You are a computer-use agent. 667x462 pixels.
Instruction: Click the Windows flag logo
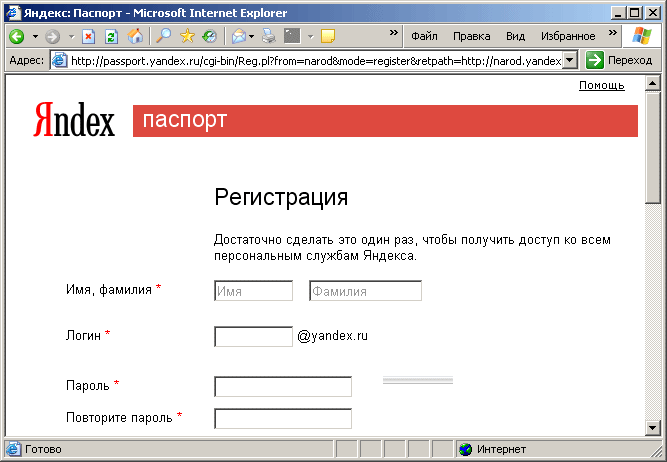coord(642,36)
